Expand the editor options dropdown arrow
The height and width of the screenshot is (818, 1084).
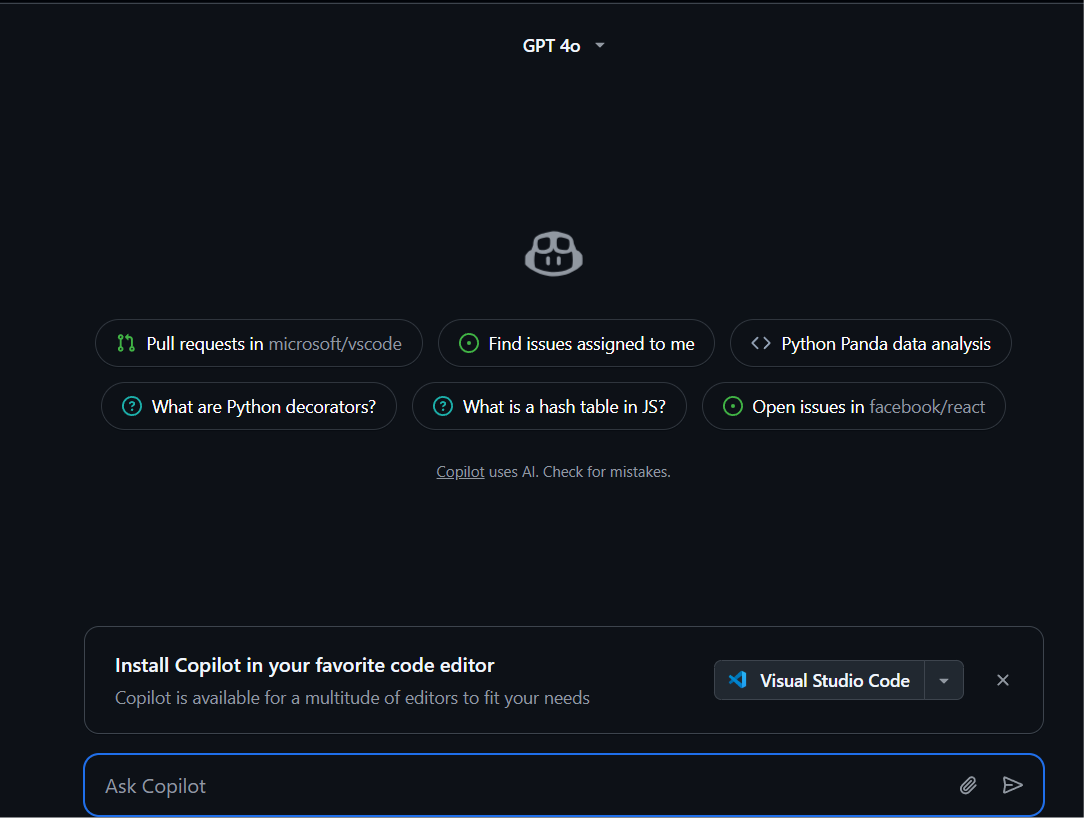point(944,680)
